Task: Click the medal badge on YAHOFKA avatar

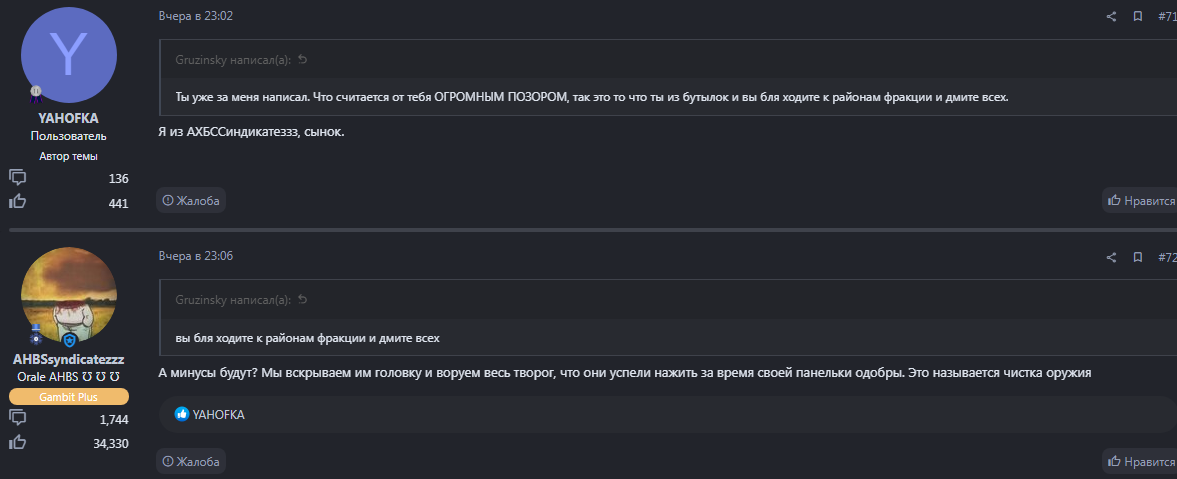Action: point(35,93)
